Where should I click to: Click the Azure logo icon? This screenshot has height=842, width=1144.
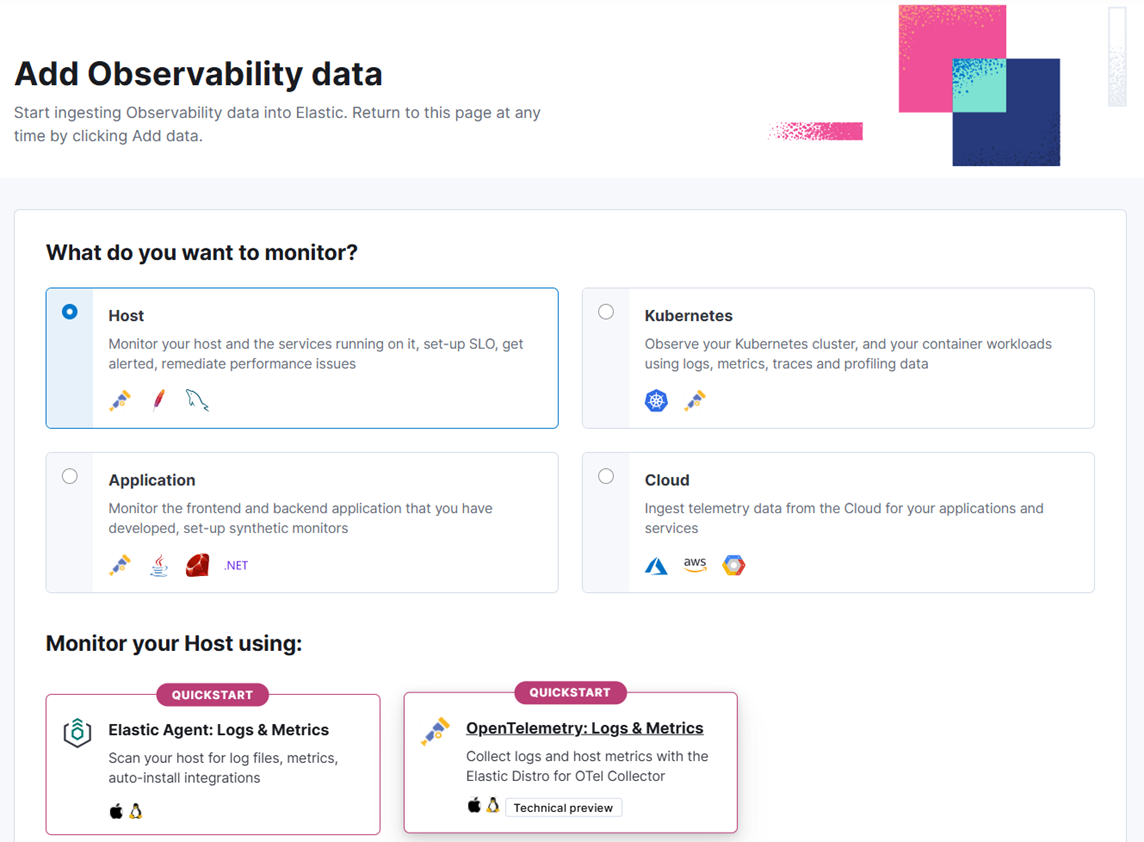656,566
